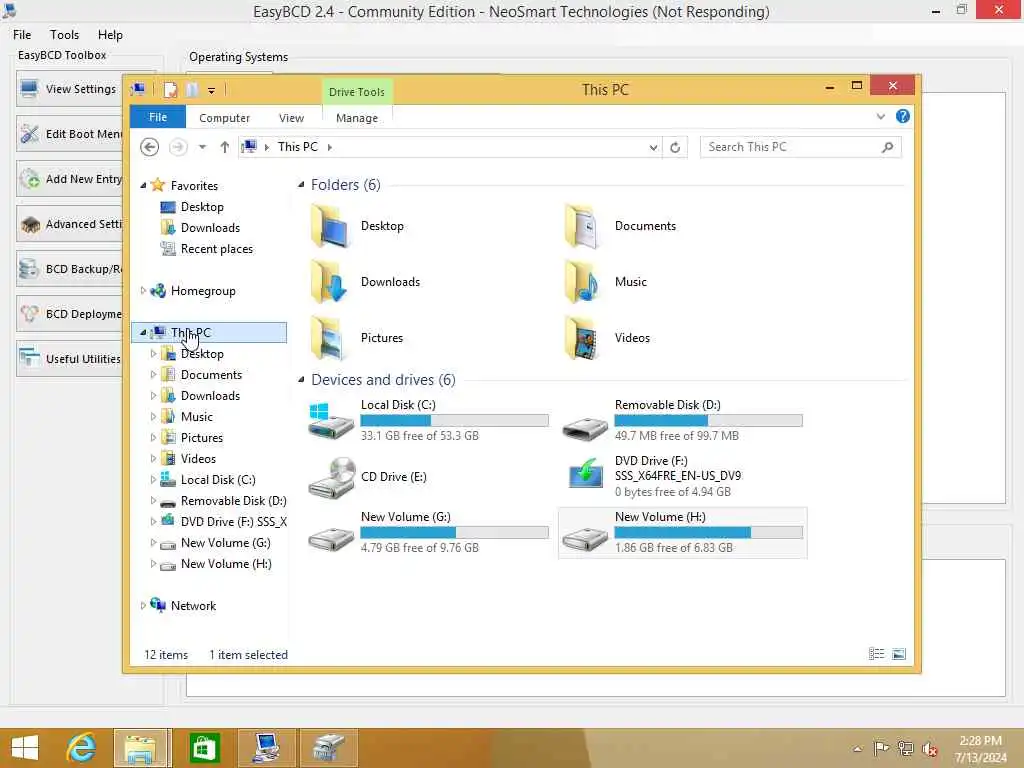The image size is (1024, 768).
Task: Open the Help menu in EasyBCD
Action: [110, 35]
